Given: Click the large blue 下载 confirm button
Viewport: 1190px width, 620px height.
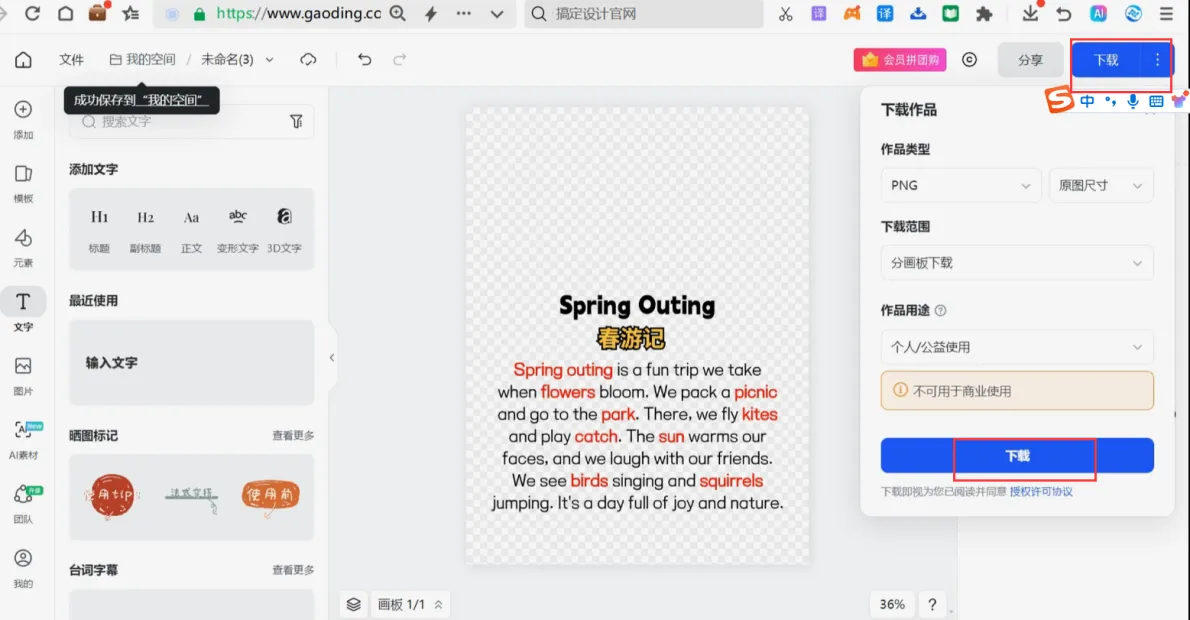Looking at the screenshot, I should pos(1017,455).
